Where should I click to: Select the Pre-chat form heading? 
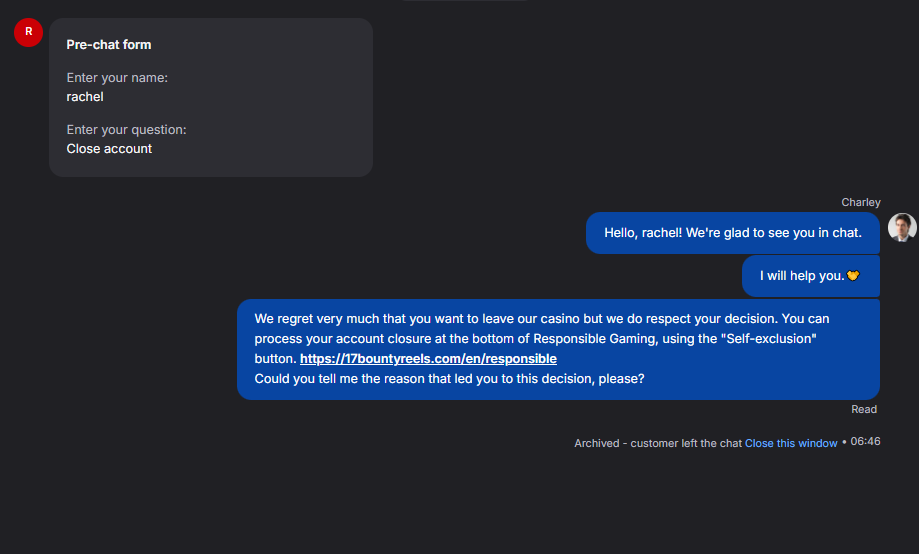pyautogui.click(x=109, y=45)
